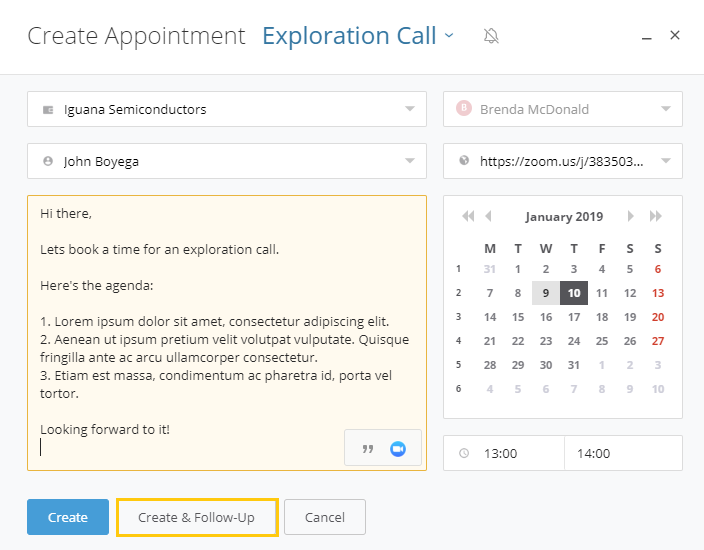The height and width of the screenshot is (550, 704).
Task: Go to previous month in calendar
Action: [488, 216]
